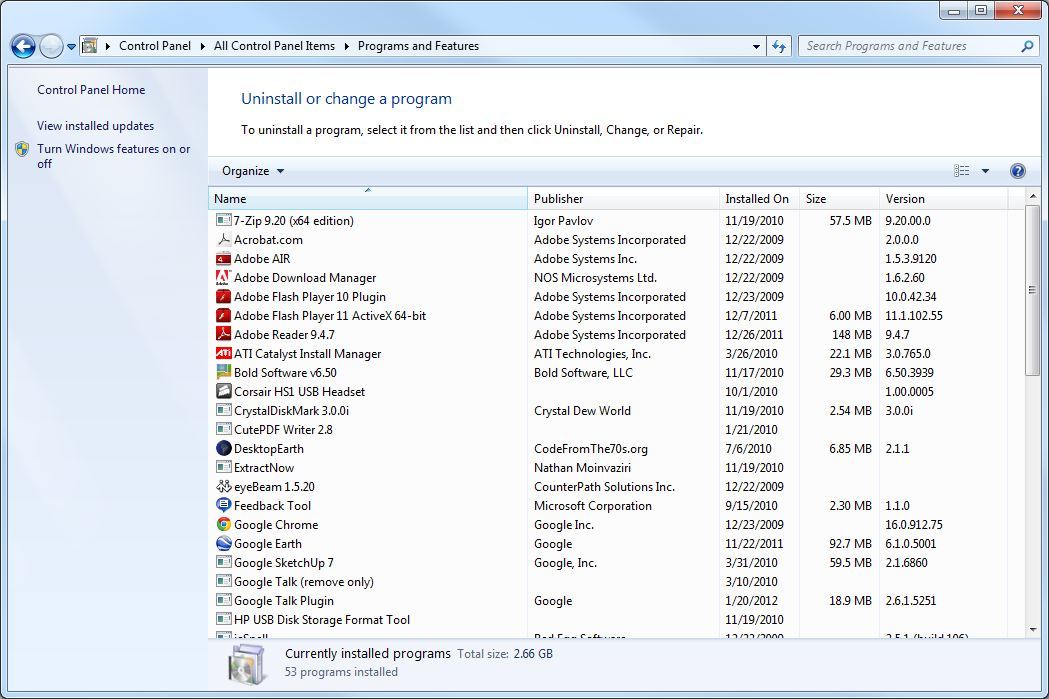Expand the view options dropdown arrow

(x=985, y=171)
